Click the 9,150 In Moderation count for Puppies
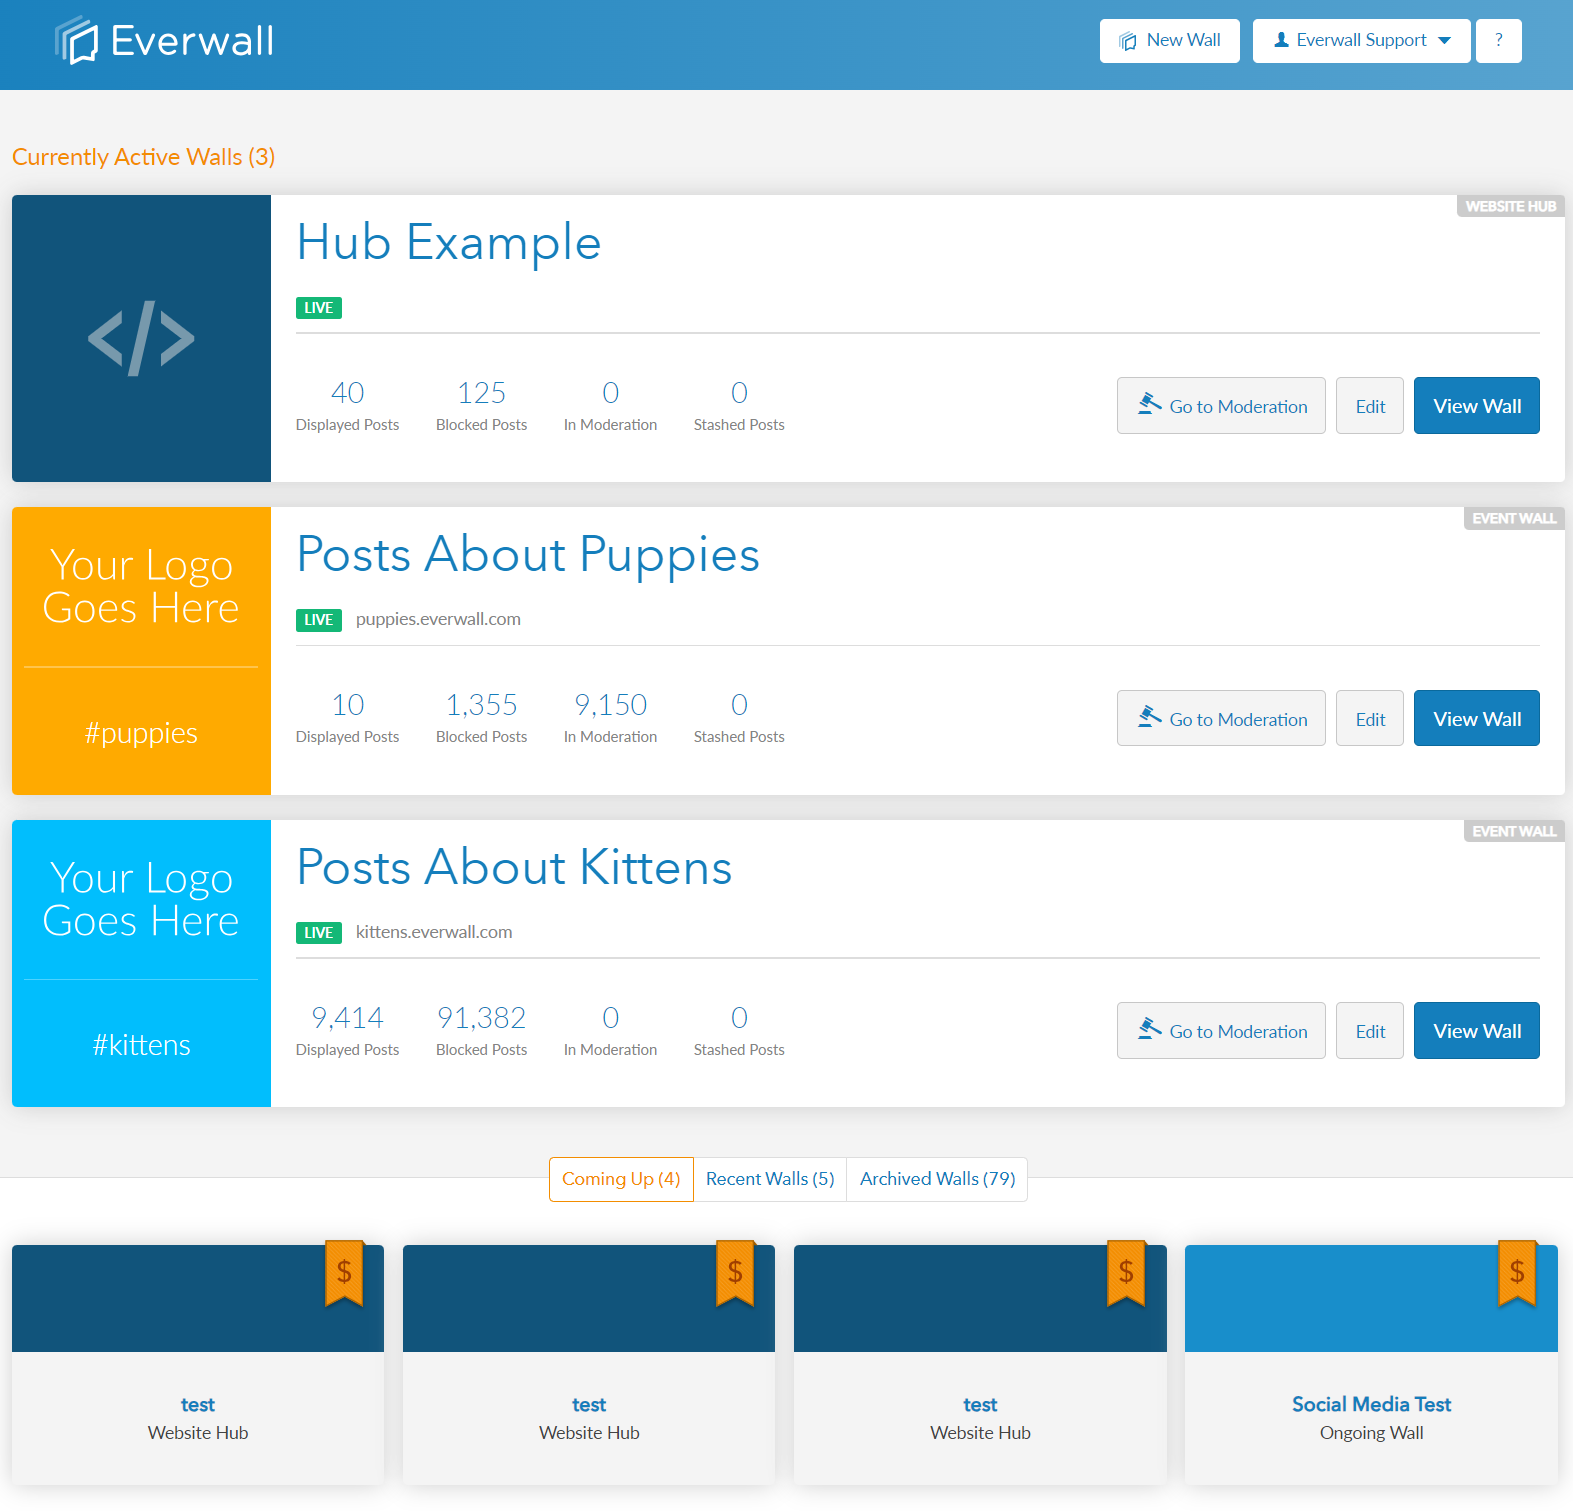1573x1511 pixels. pos(610,705)
